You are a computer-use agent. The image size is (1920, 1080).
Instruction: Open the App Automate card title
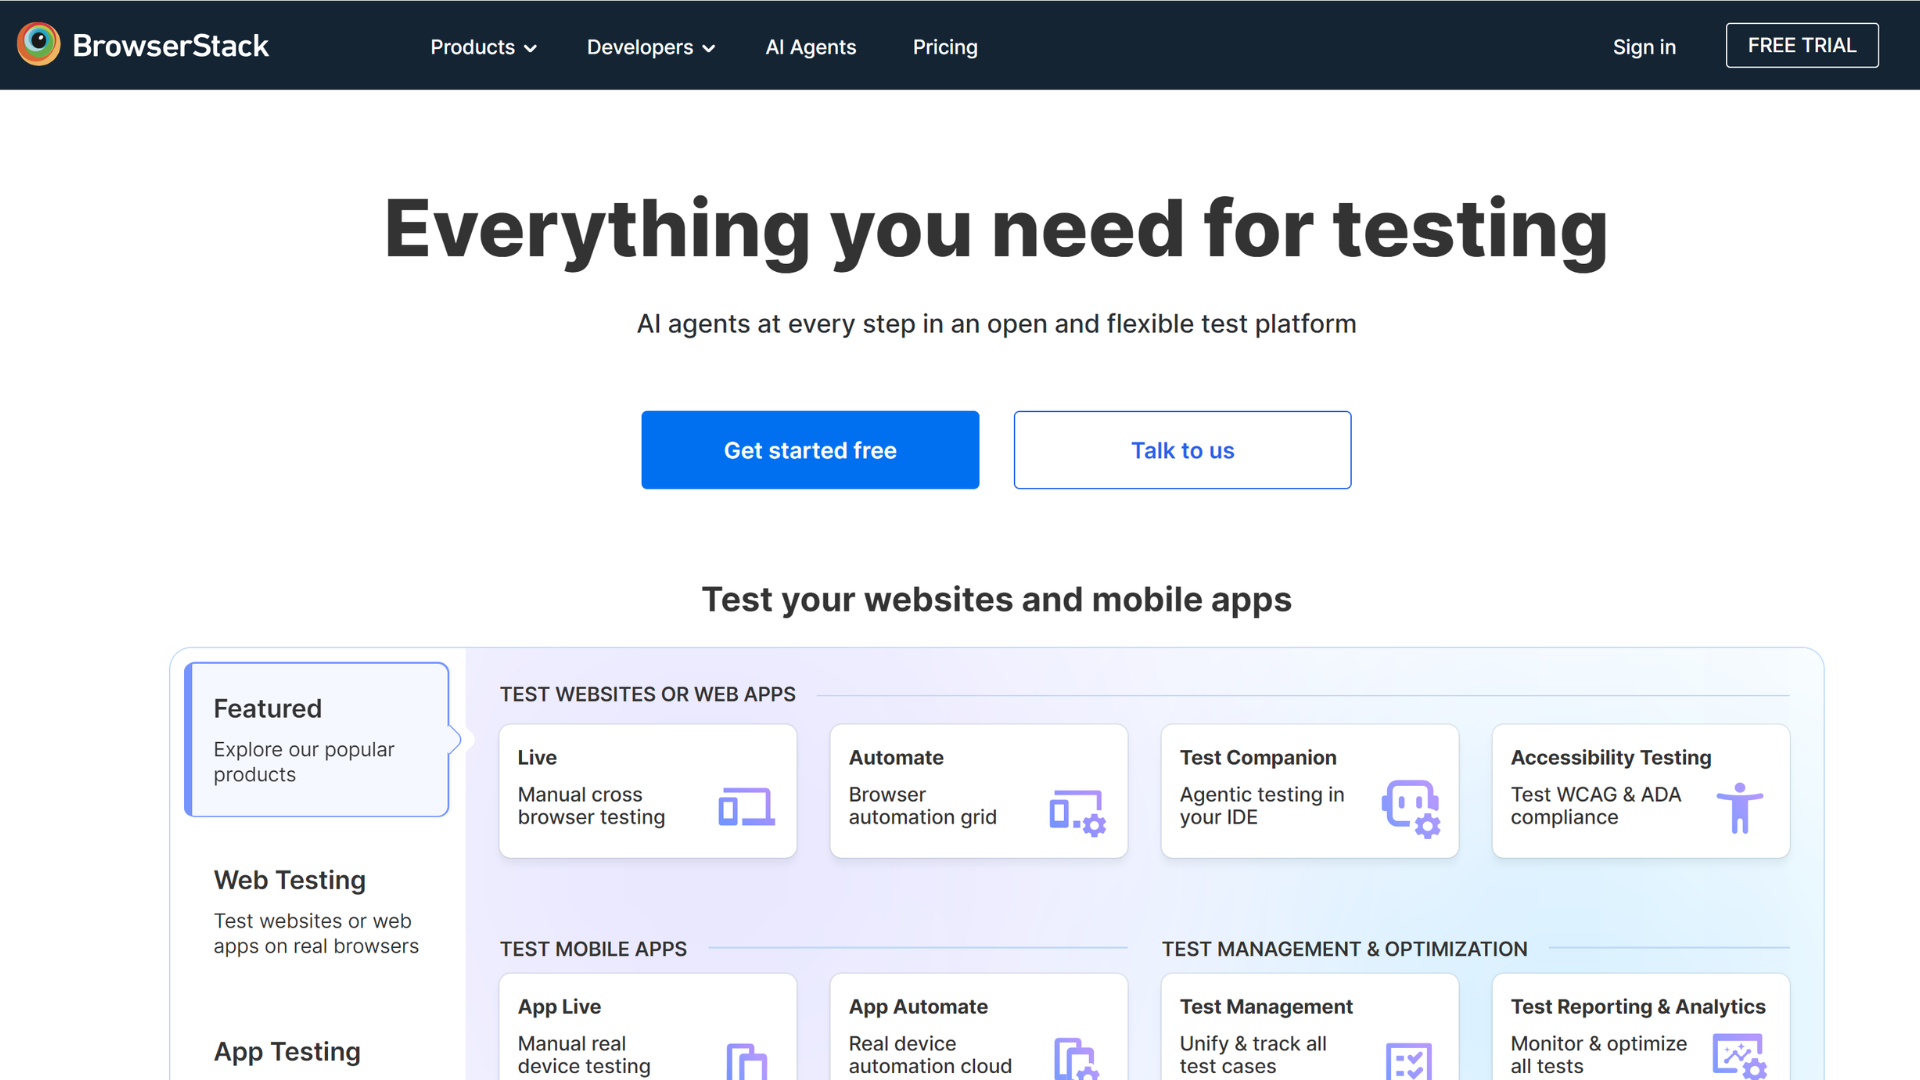coord(918,1006)
